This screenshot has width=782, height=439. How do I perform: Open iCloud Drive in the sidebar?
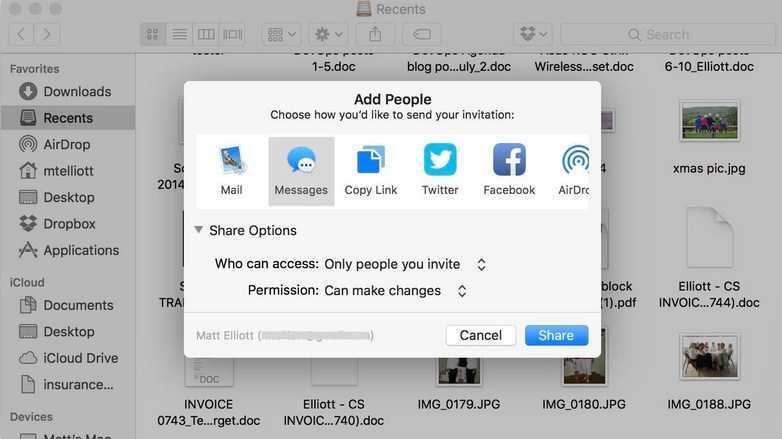[68, 358]
